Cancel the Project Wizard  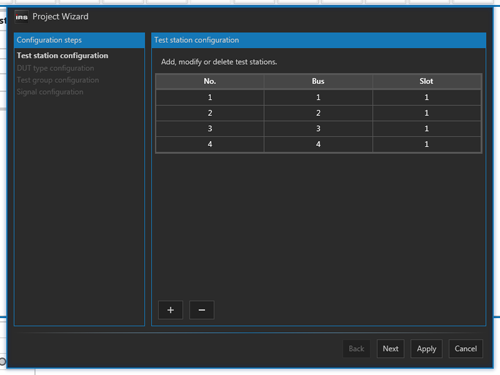[x=466, y=349]
